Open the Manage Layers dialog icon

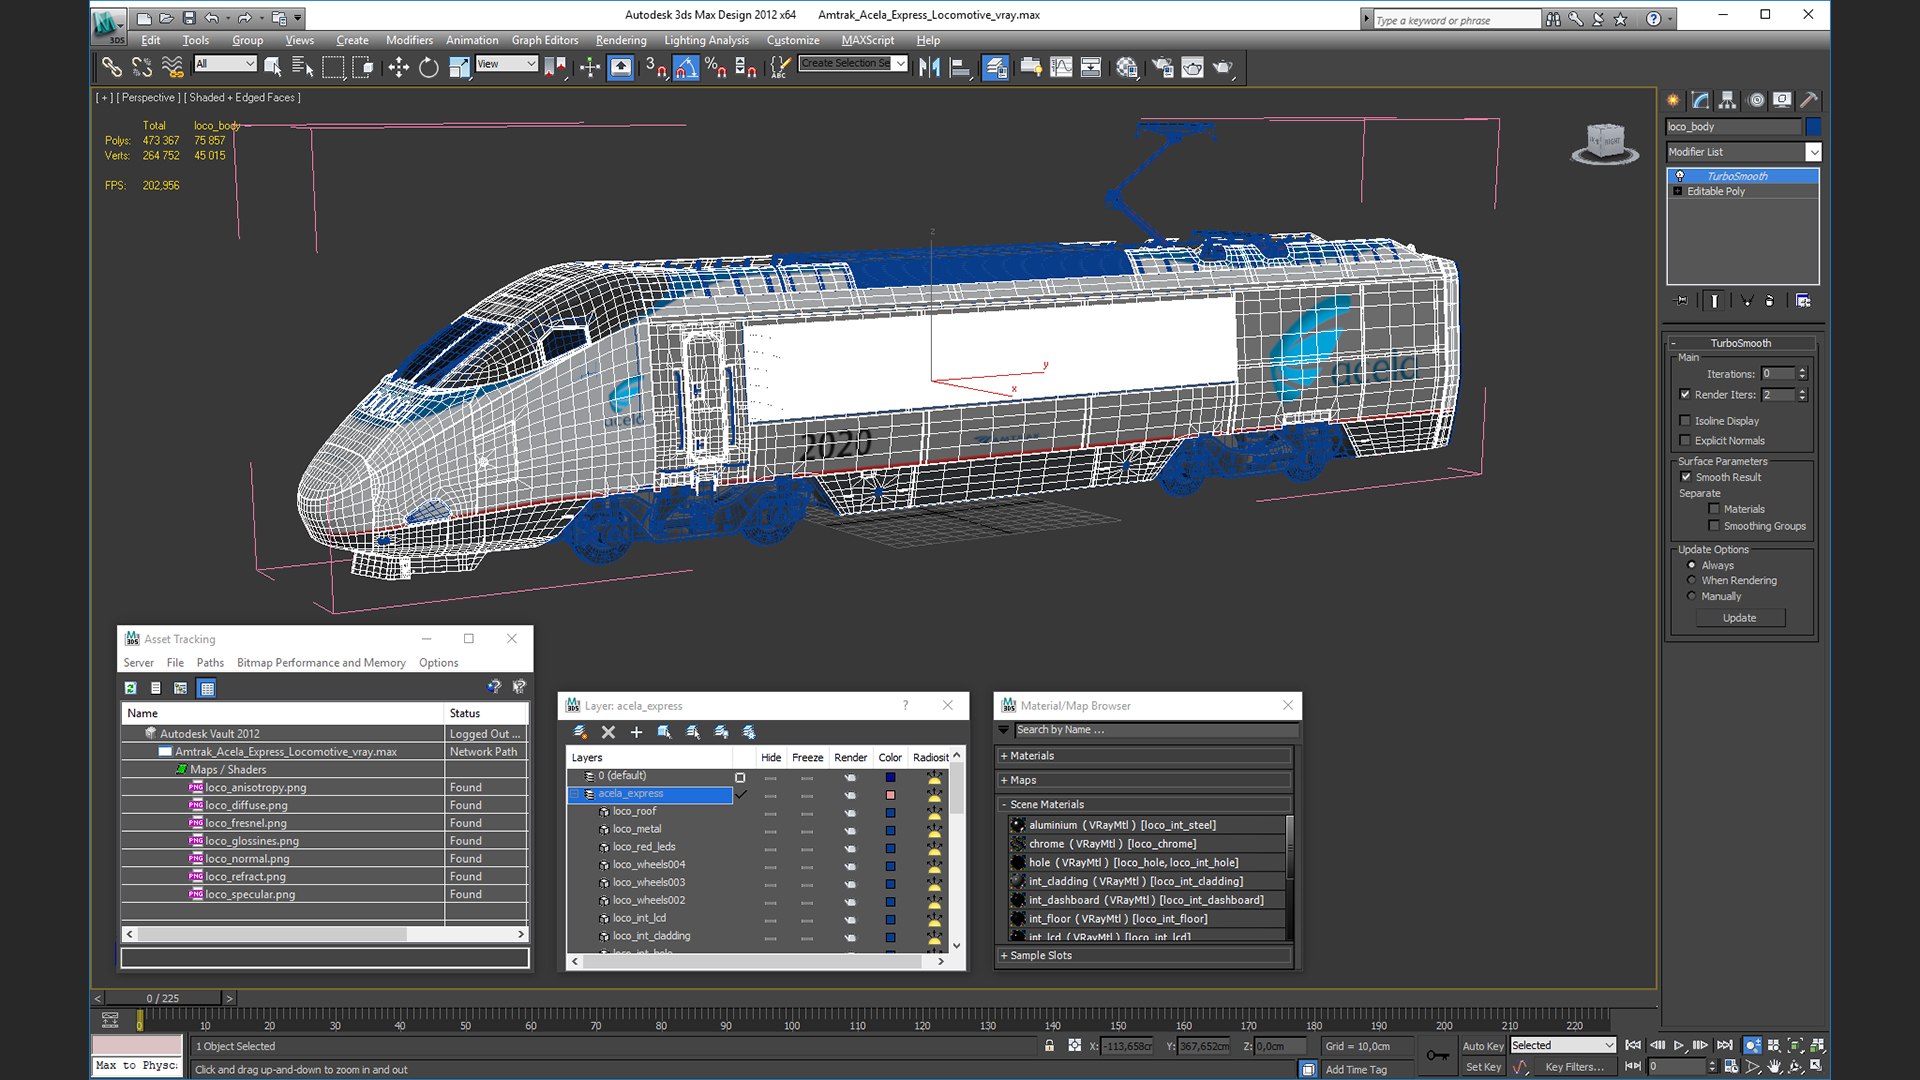[x=995, y=67]
